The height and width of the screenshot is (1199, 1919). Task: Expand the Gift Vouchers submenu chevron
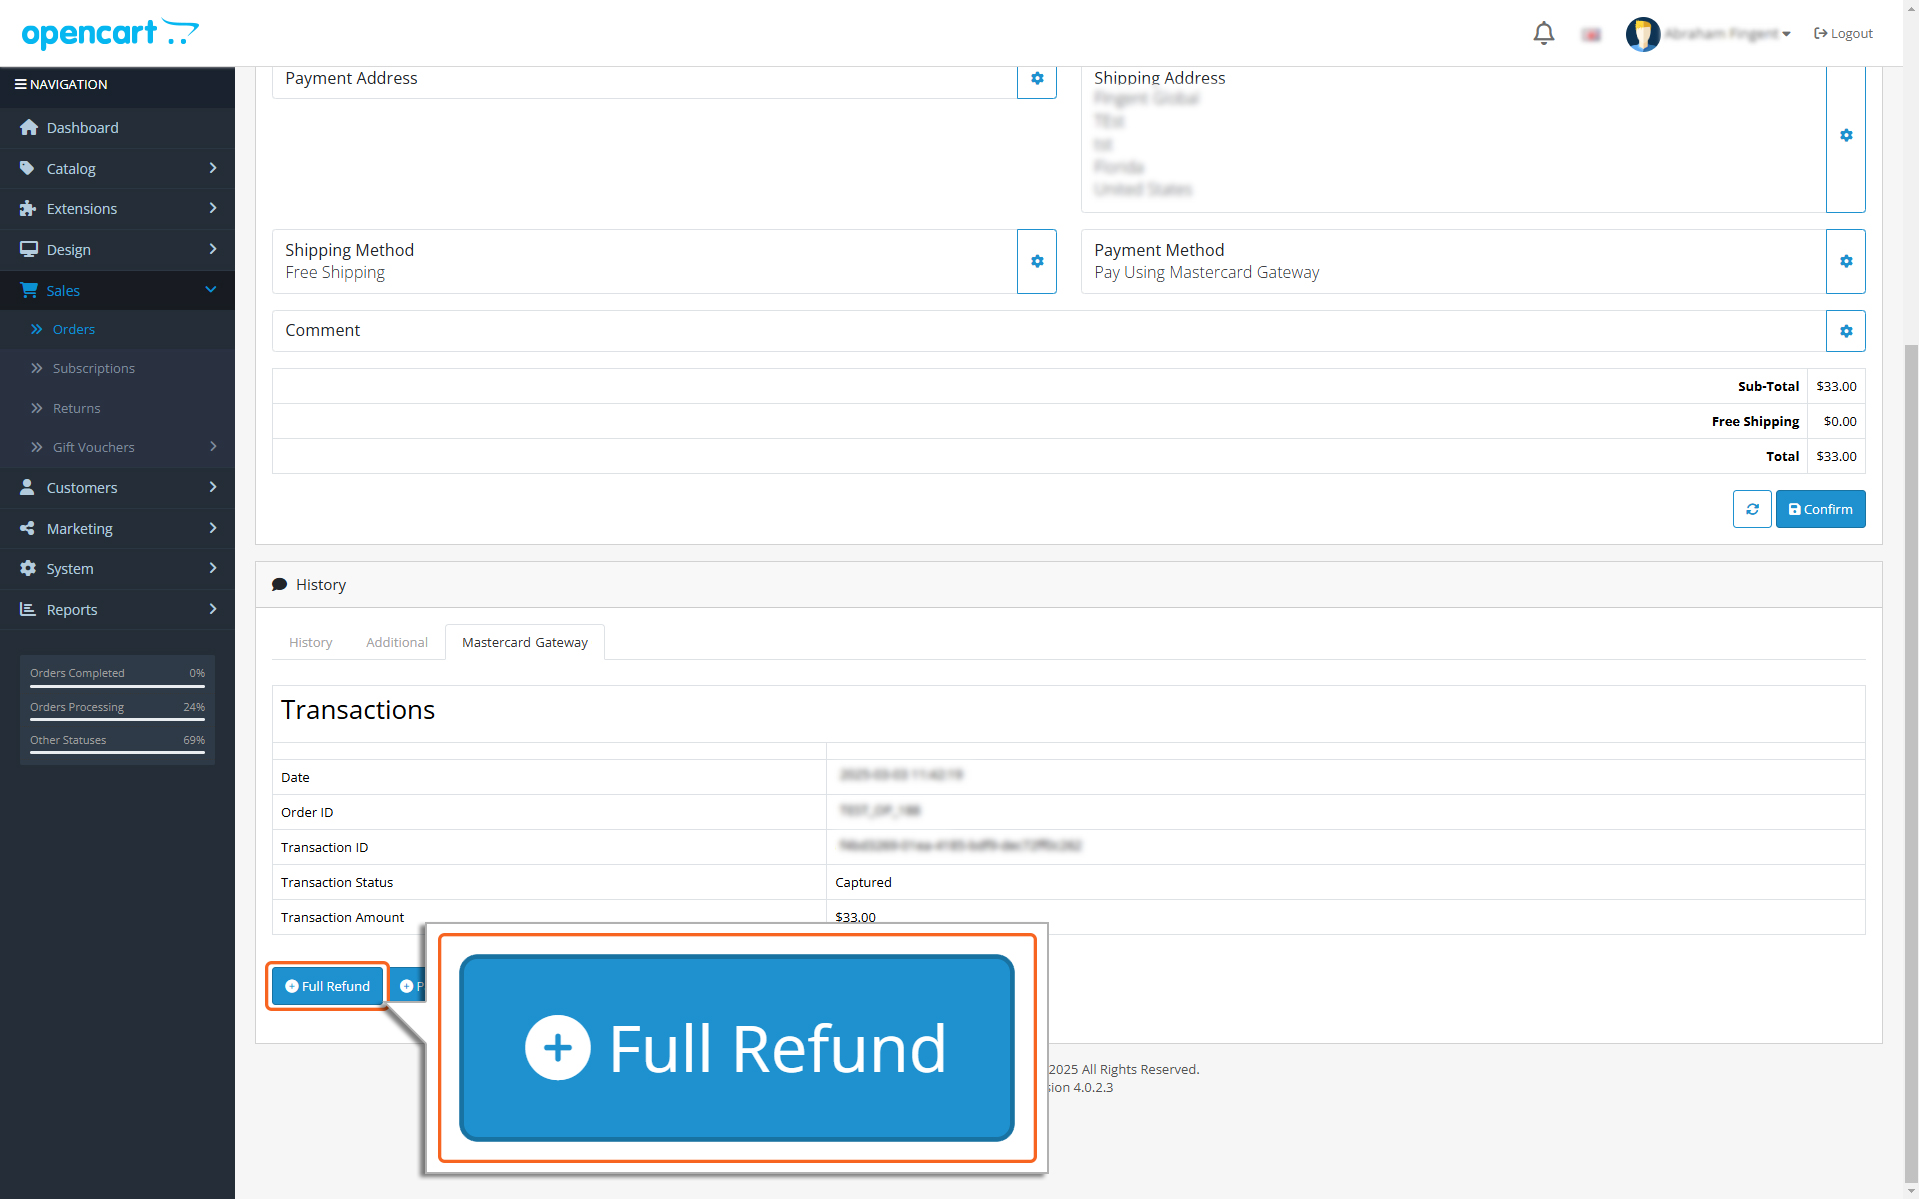tap(212, 447)
